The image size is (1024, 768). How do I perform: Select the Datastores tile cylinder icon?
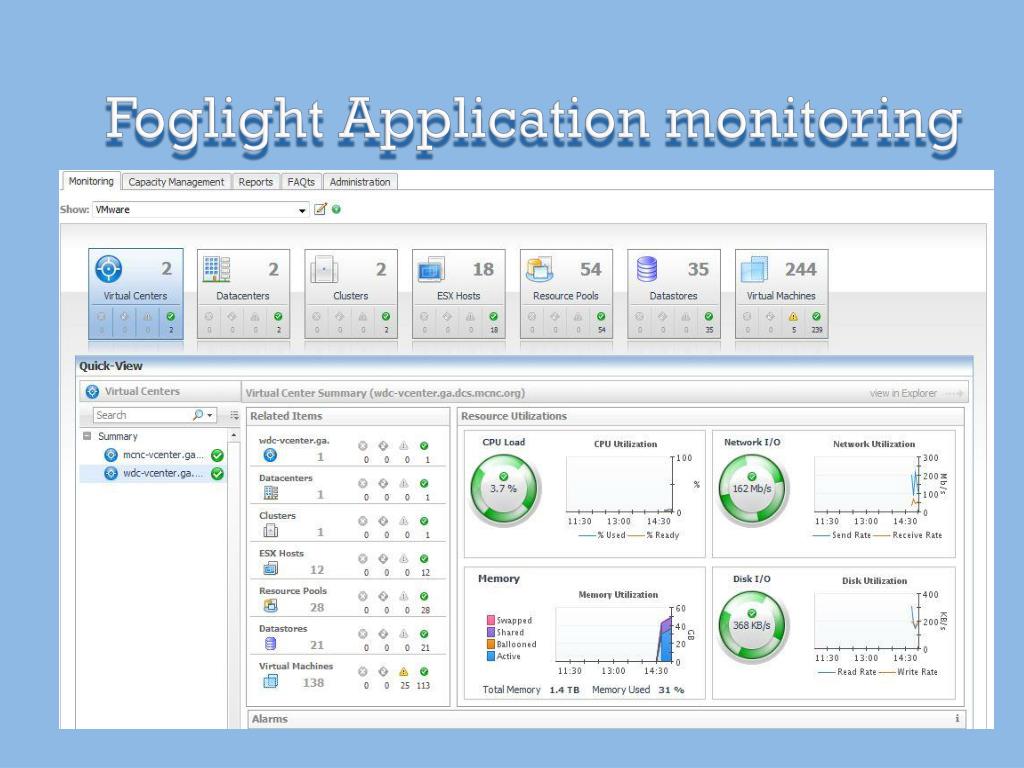pyautogui.click(x=647, y=268)
